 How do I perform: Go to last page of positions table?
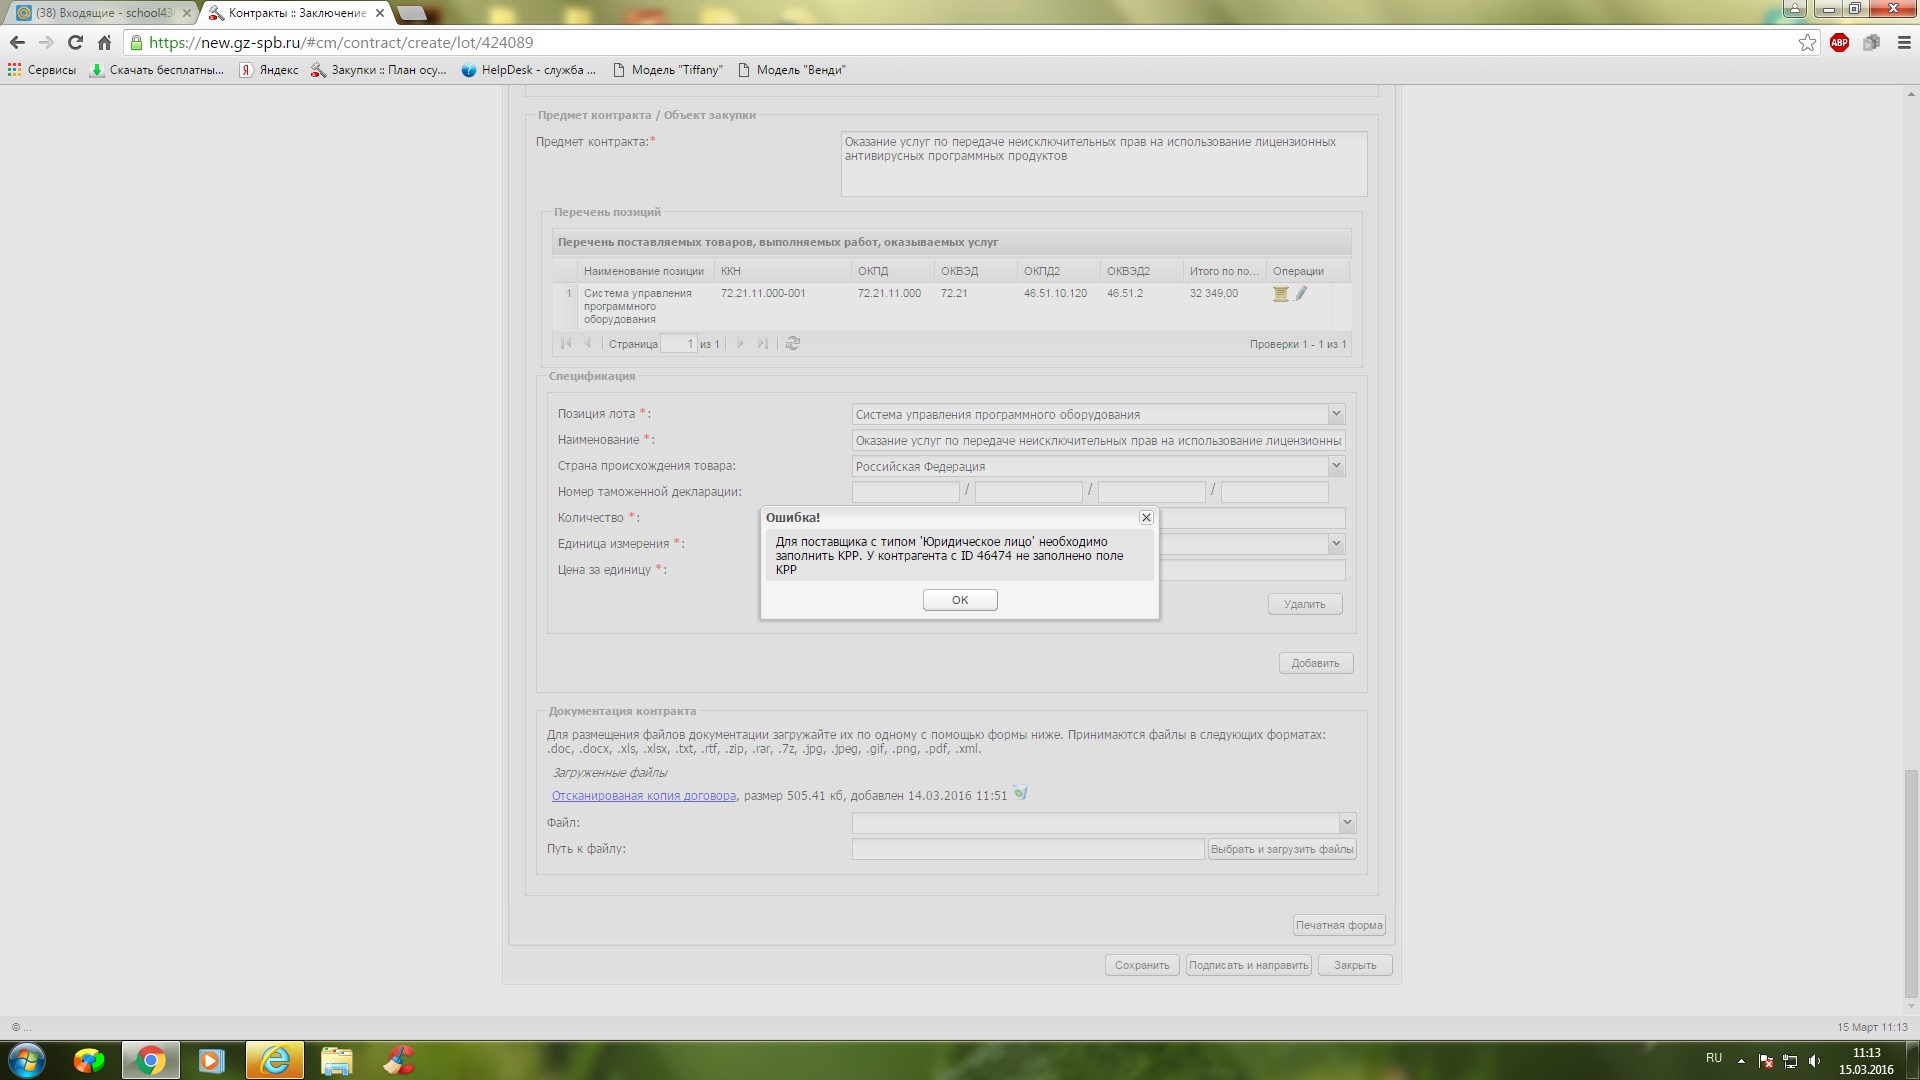(763, 343)
